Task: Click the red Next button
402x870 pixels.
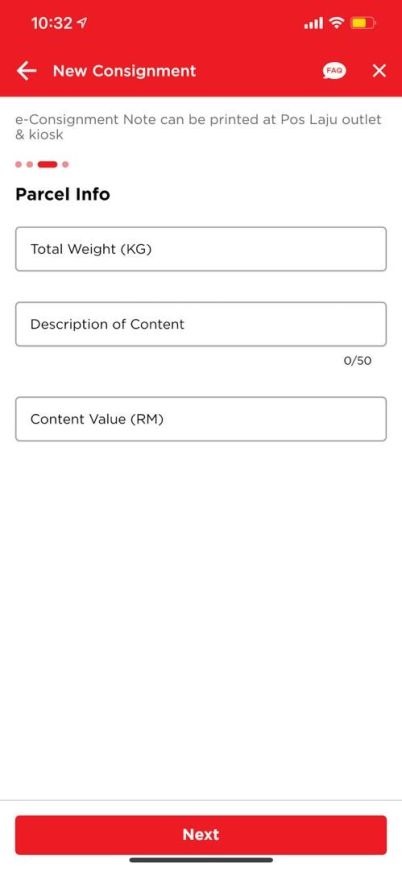Action: tap(201, 834)
